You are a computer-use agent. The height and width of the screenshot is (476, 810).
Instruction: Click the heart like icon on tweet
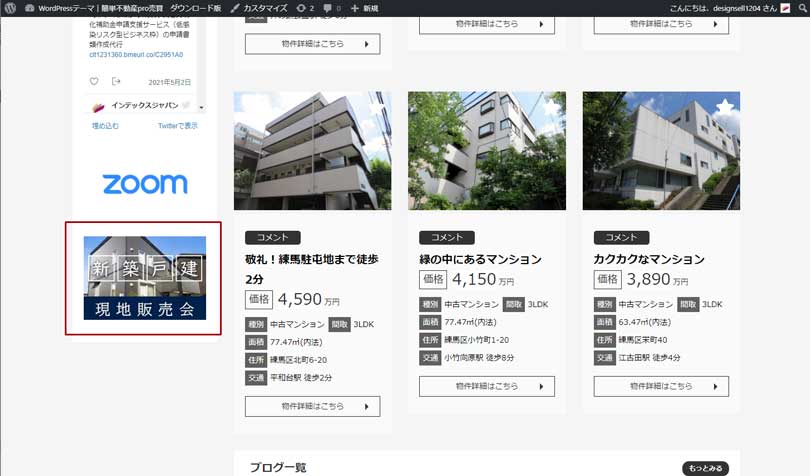click(x=94, y=82)
